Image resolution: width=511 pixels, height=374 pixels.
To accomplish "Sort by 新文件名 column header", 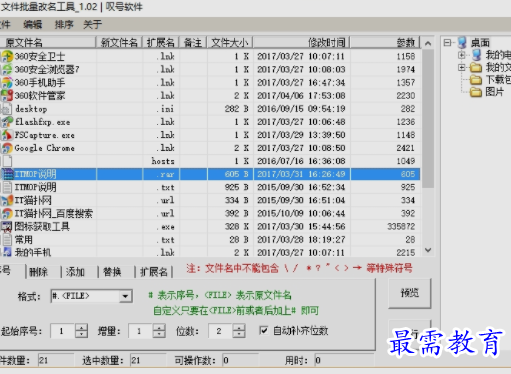I will (119, 43).
